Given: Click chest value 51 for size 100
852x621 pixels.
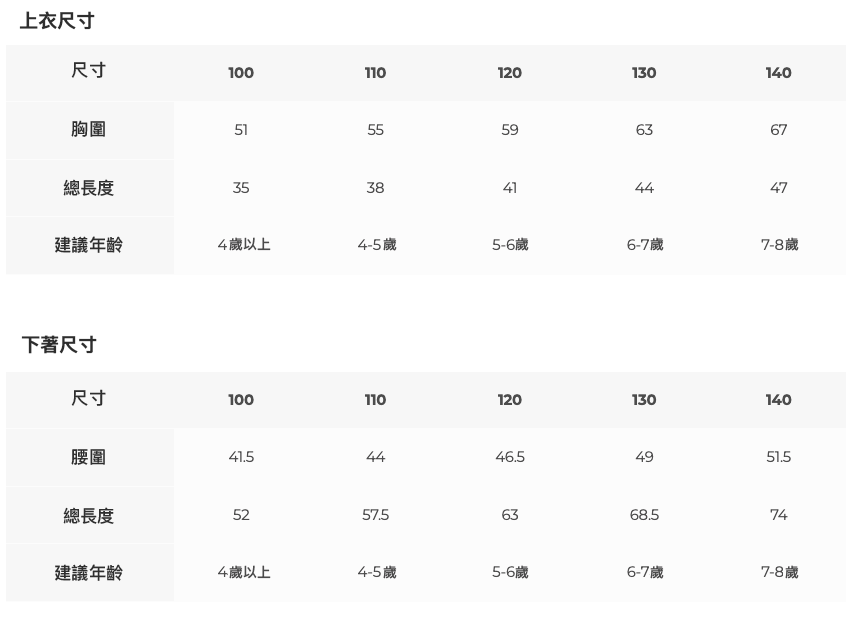Looking at the screenshot, I should (241, 130).
